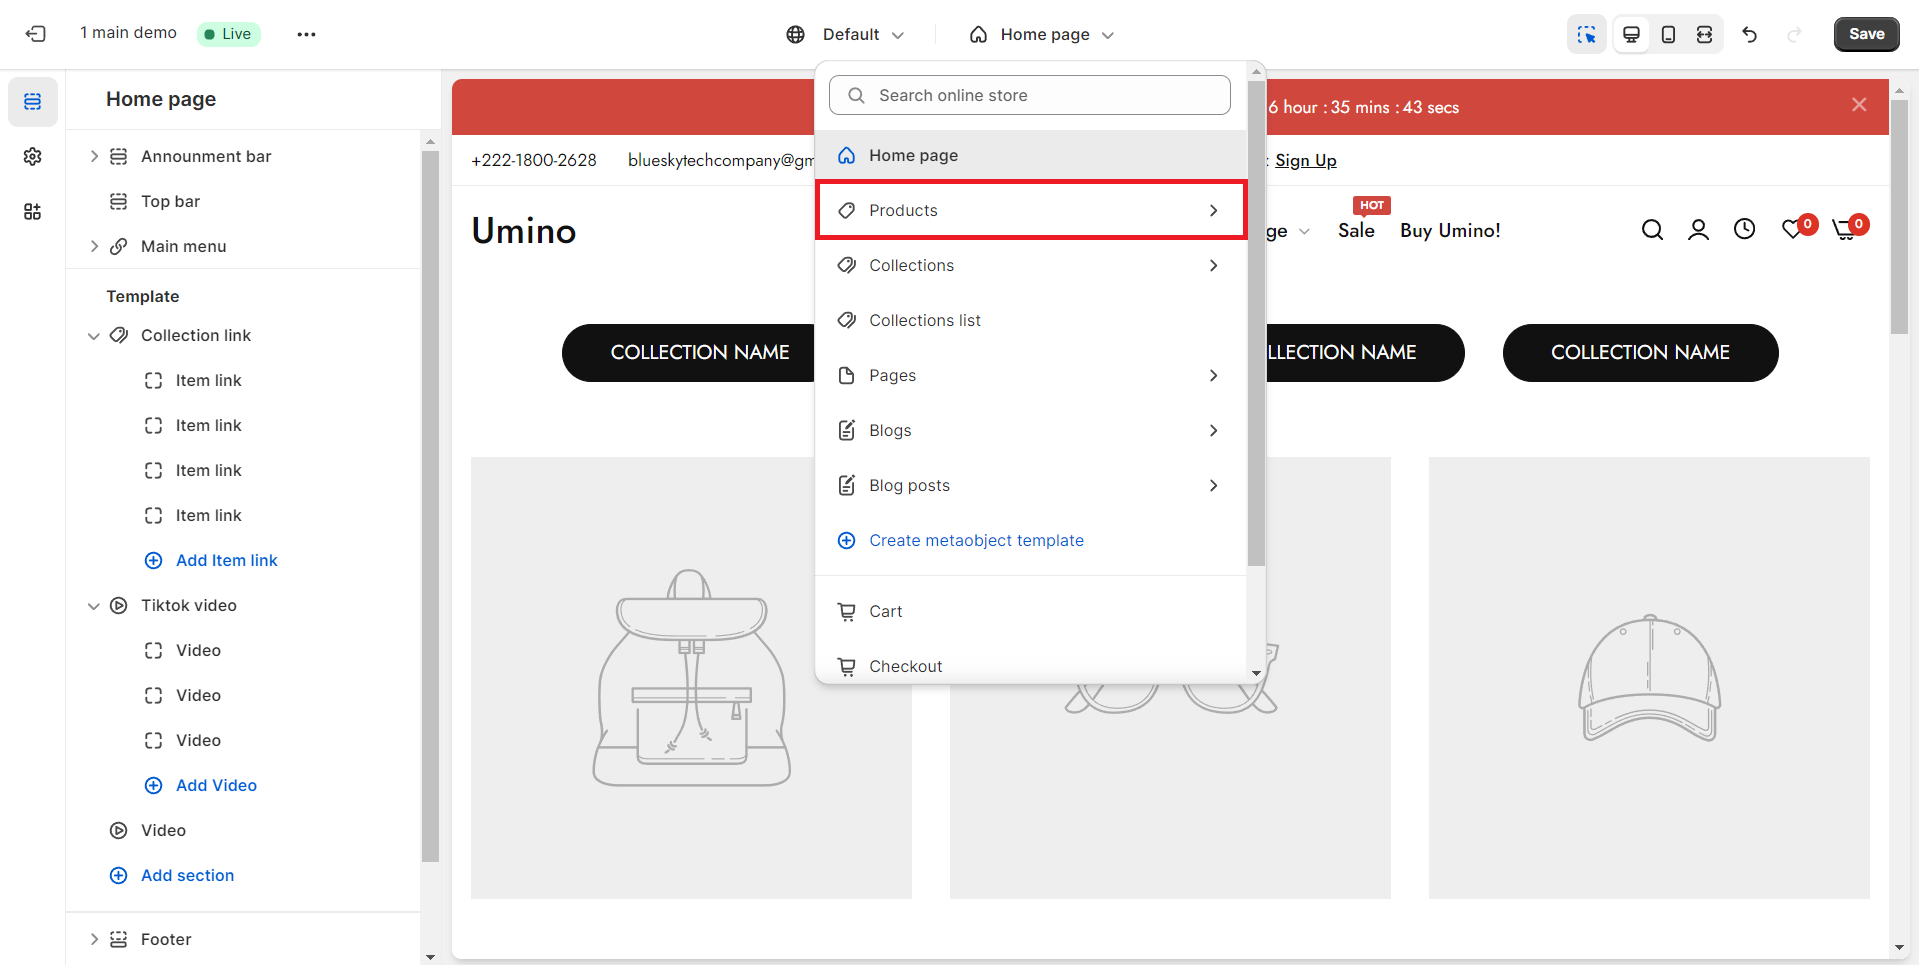Click the Search online store field
The height and width of the screenshot is (965, 1919).
tap(1030, 95)
